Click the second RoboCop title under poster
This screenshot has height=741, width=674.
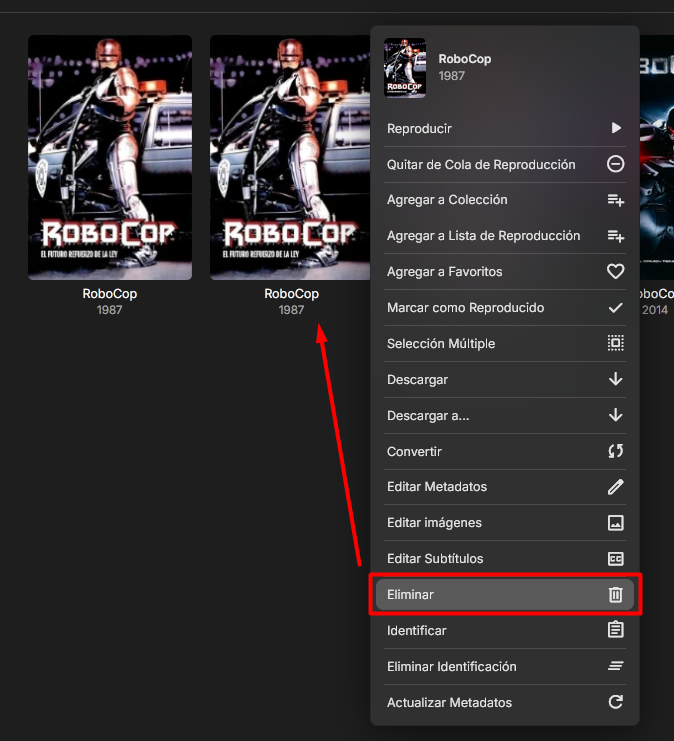click(292, 293)
